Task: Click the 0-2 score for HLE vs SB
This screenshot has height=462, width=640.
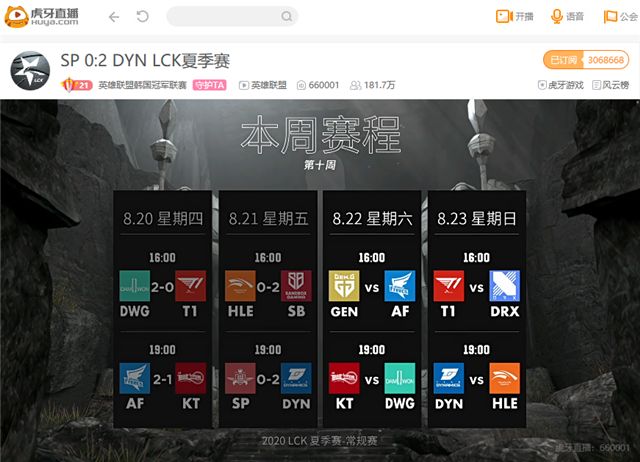Action: 268,287
